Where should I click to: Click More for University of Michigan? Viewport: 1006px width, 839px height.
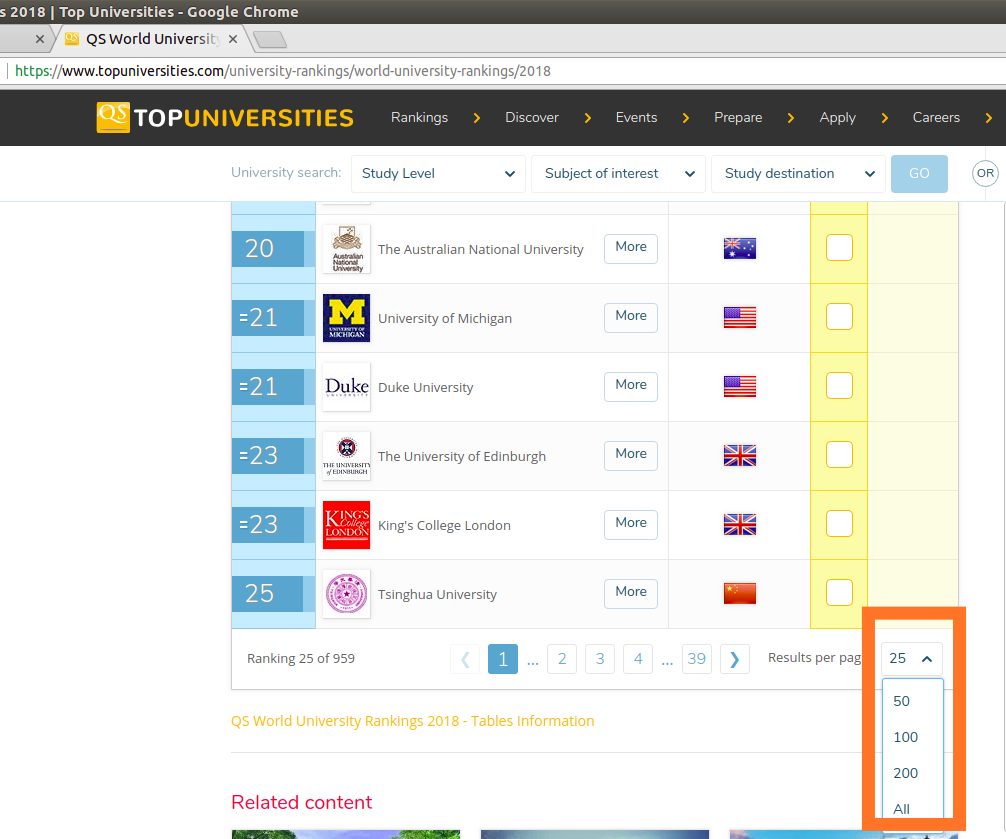tap(631, 318)
